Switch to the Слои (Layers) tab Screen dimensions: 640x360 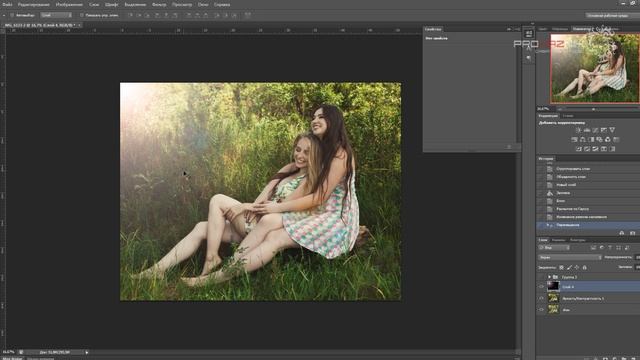(x=543, y=240)
